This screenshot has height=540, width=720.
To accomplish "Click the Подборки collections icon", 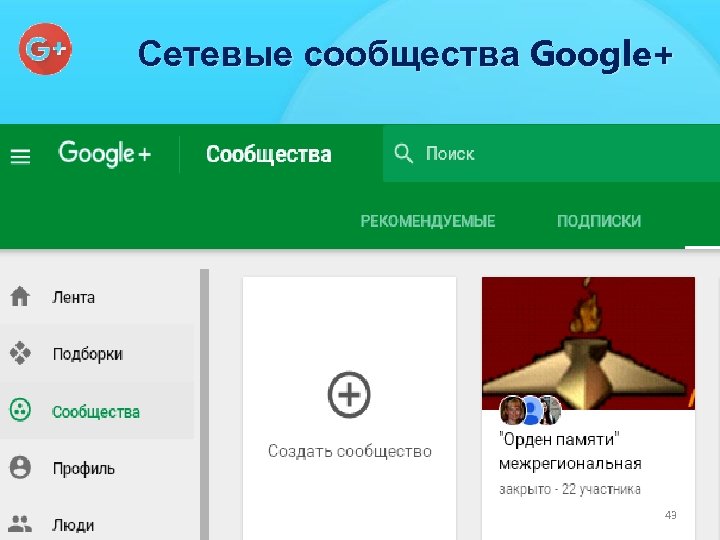I will tap(20, 353).
